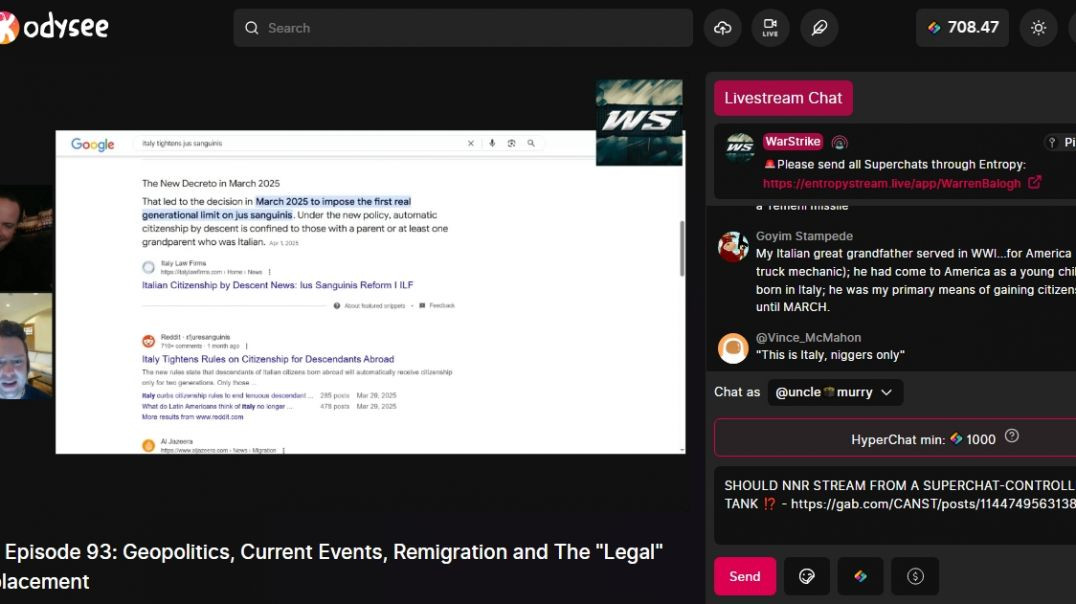Open More results from www.reddit.com

click(x=192, y=417)
